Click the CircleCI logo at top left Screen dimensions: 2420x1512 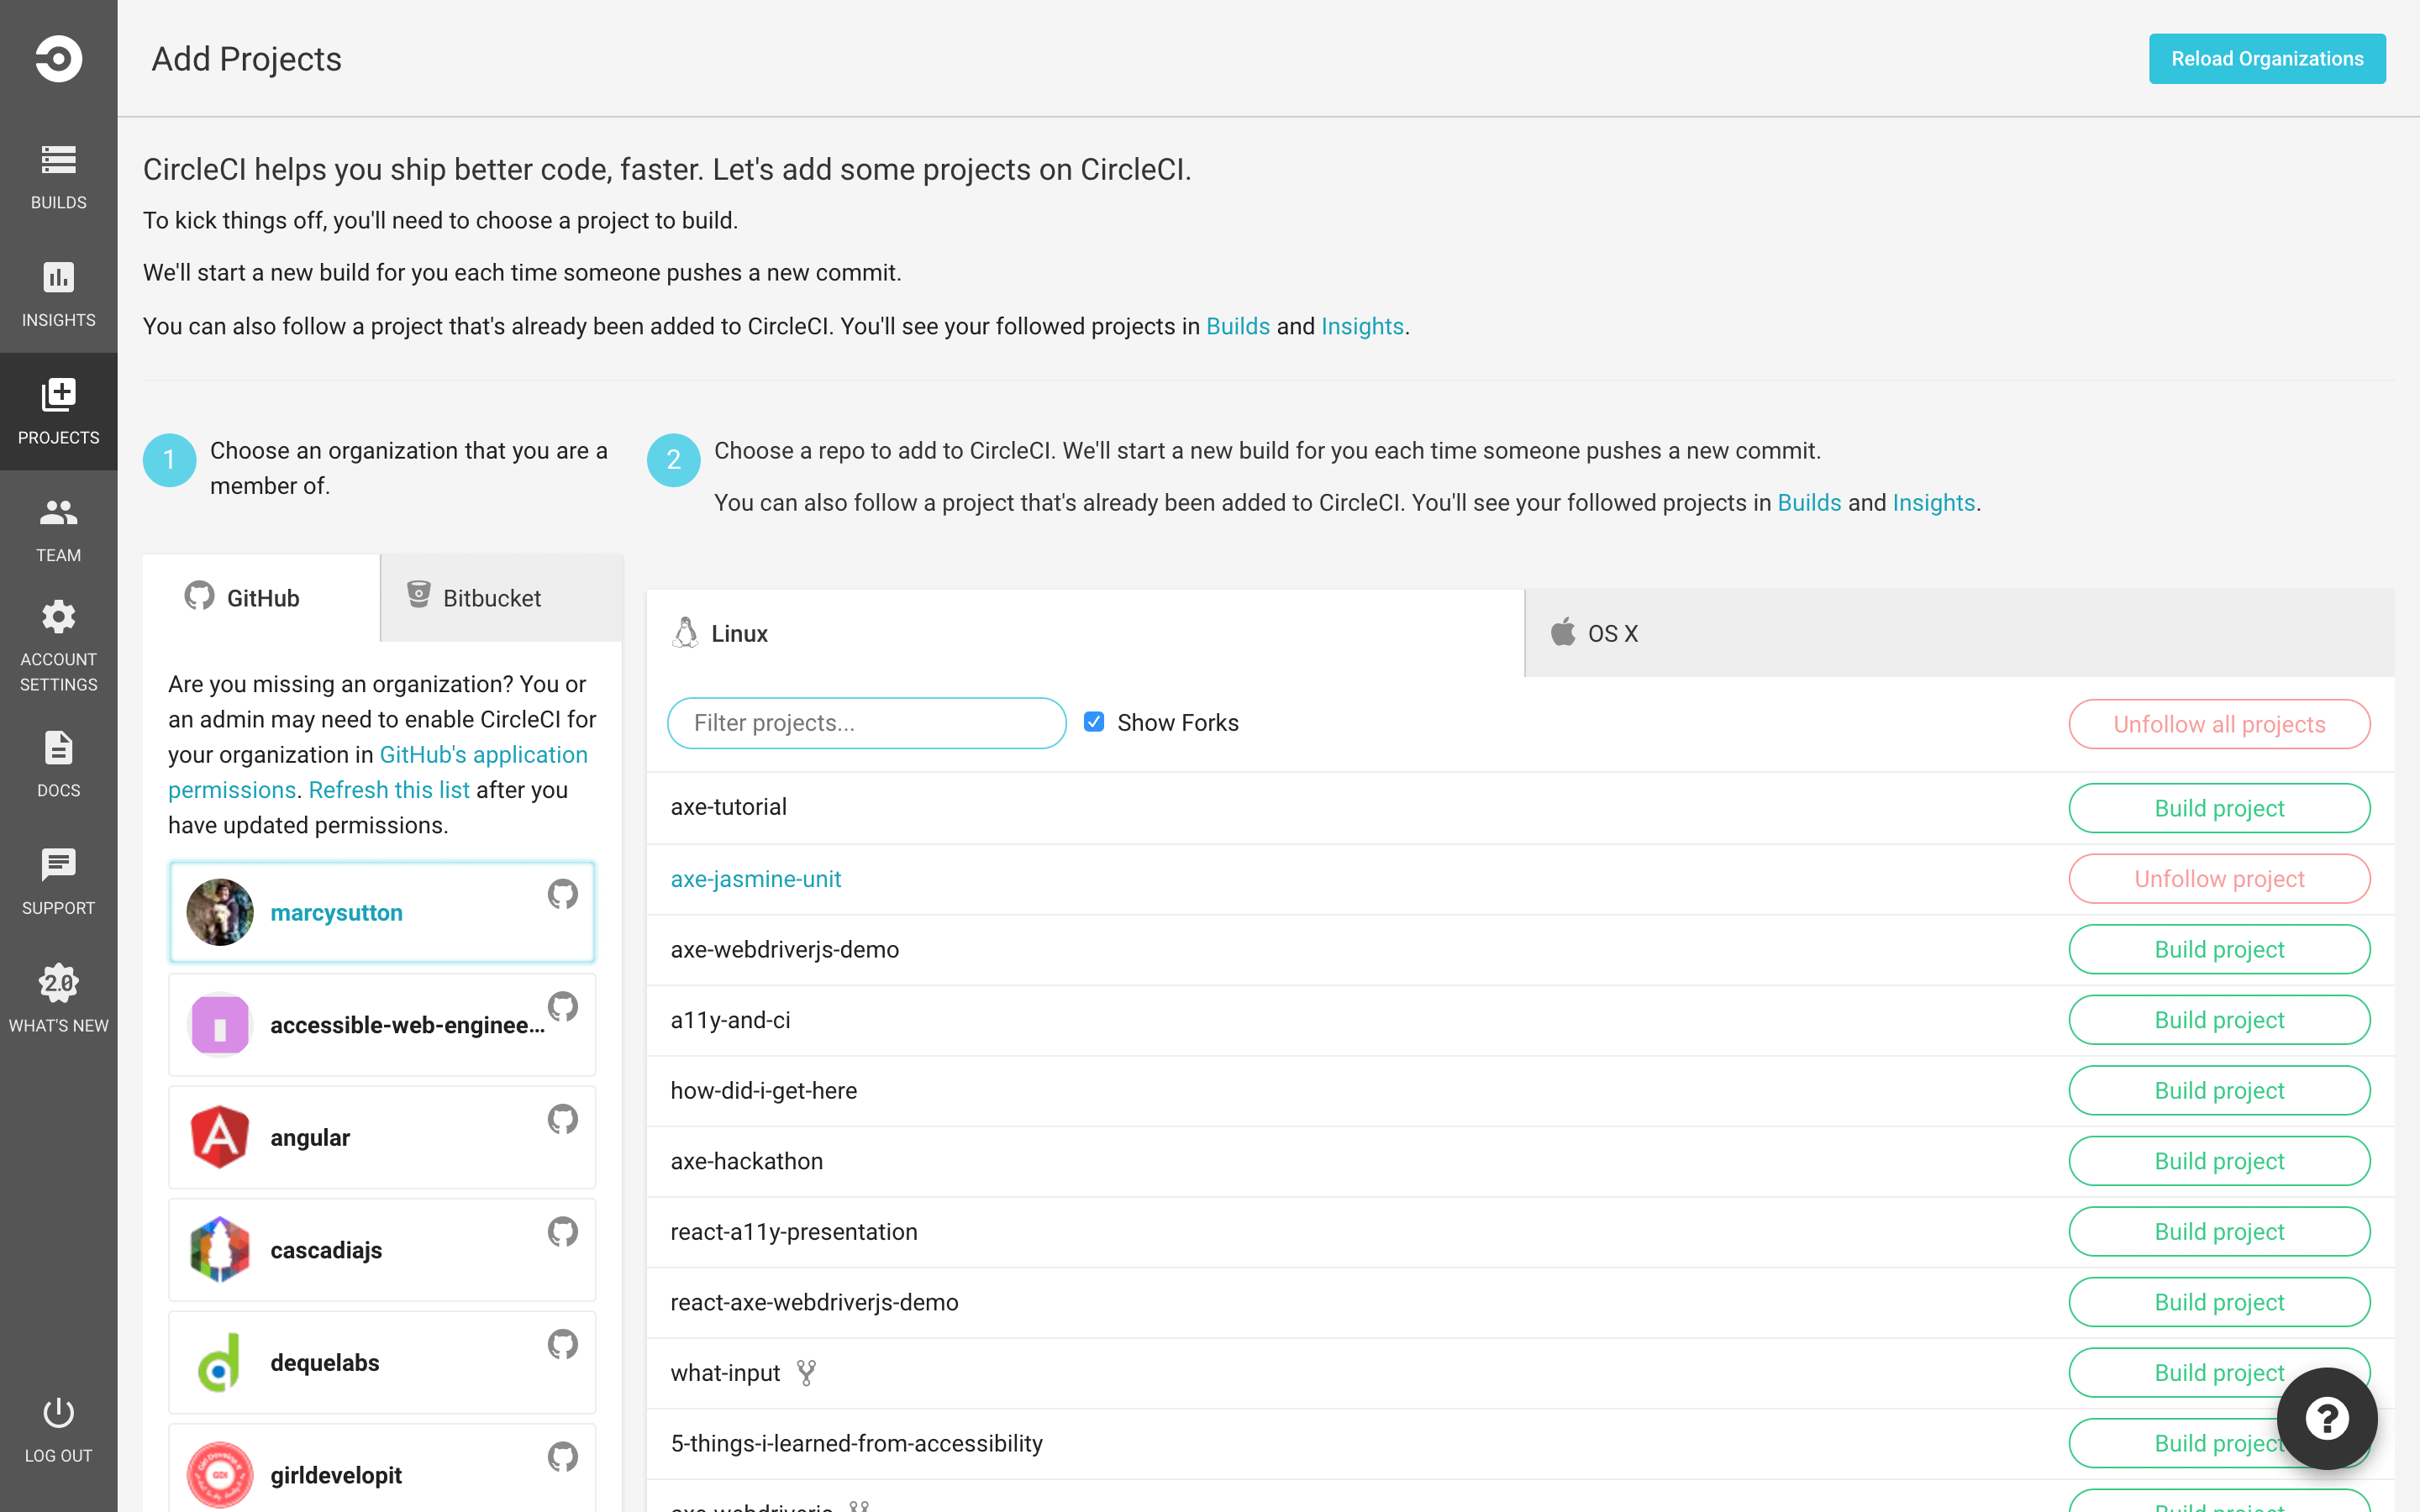[57, 57]
